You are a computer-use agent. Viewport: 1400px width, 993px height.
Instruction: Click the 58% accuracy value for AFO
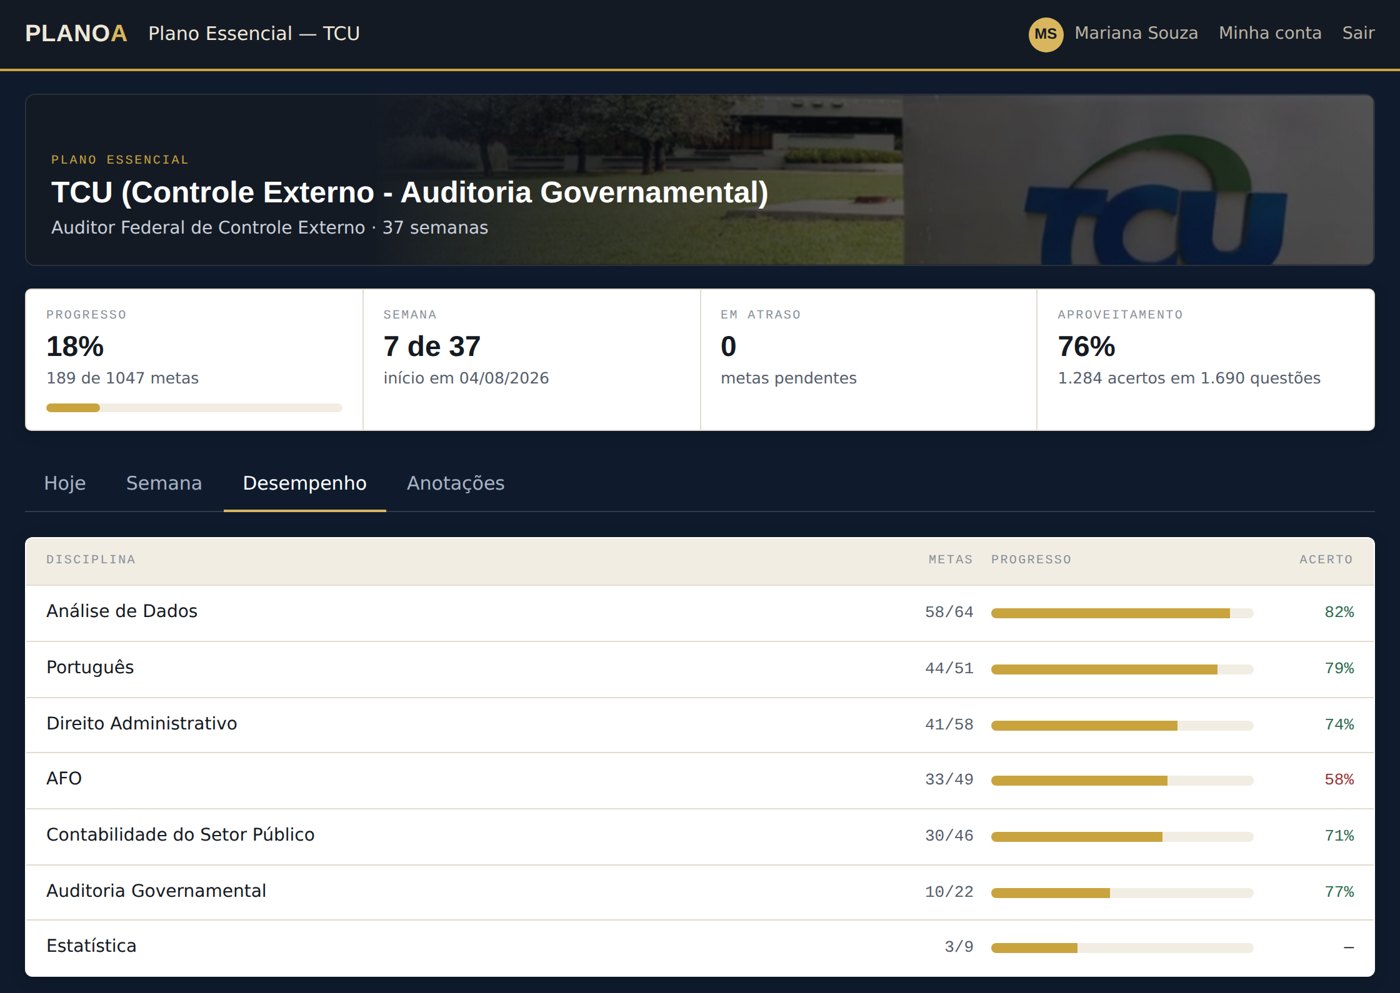coord(1339,779)
